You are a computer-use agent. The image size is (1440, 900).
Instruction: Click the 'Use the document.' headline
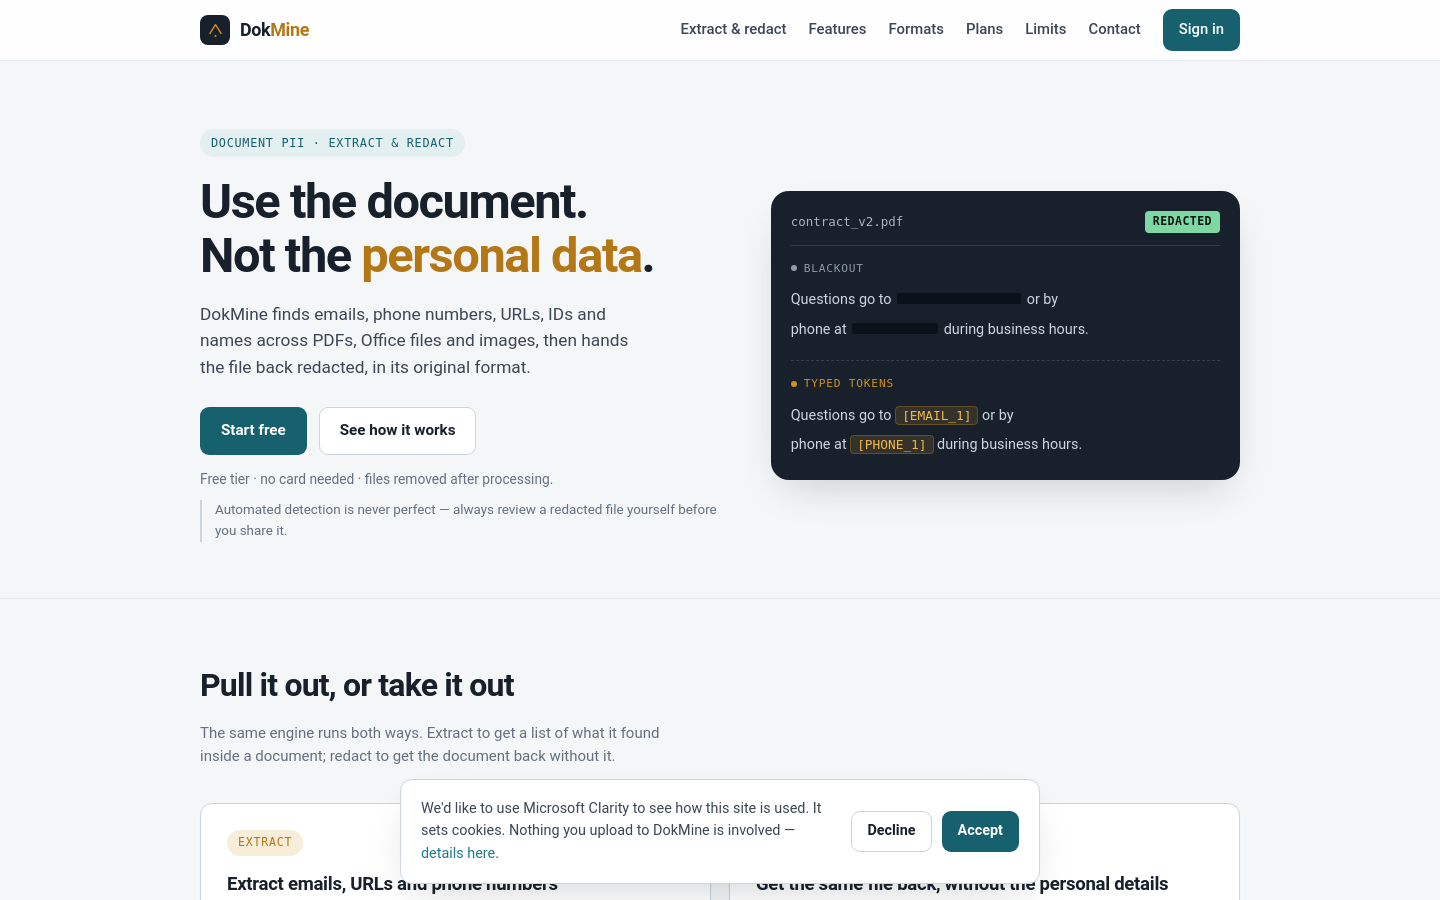pyautogui.click(x=394, y=201)
